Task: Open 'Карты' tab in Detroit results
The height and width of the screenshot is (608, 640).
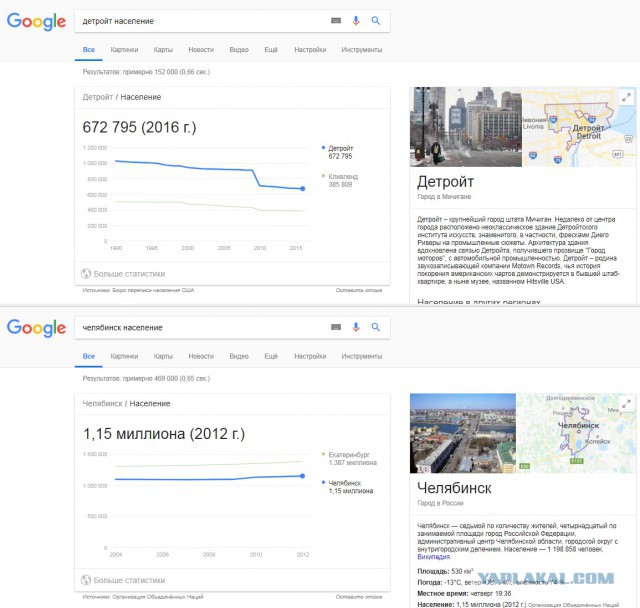Action: click(x=163, y=50)
